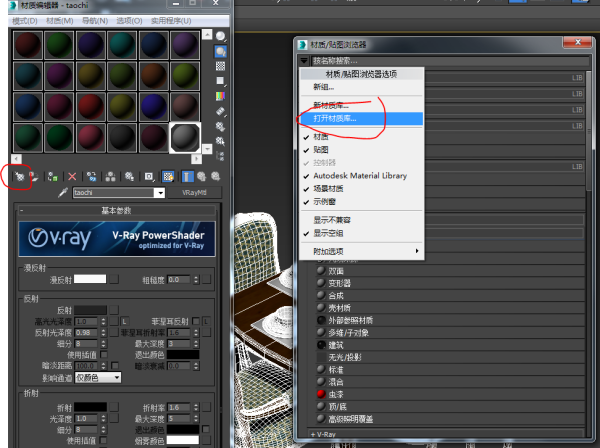Expand the + V-Ray group
This screenshot has width=600, height=448.
tap(446, 434)
